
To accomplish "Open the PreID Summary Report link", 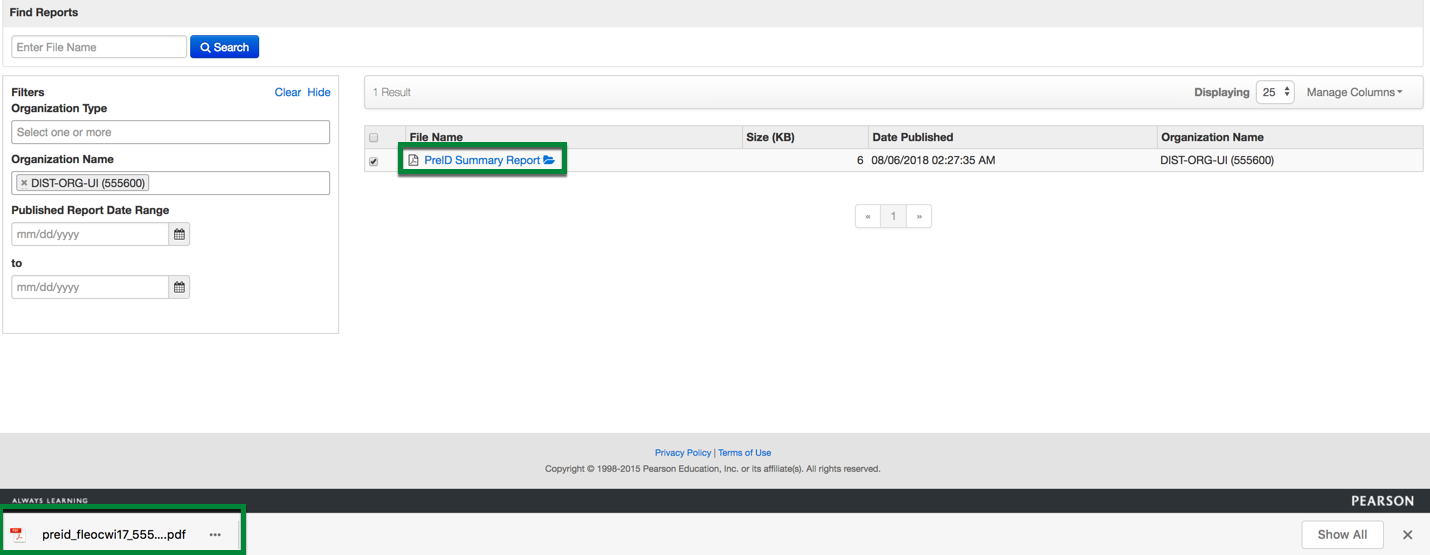I will click(x=482, y=160).
